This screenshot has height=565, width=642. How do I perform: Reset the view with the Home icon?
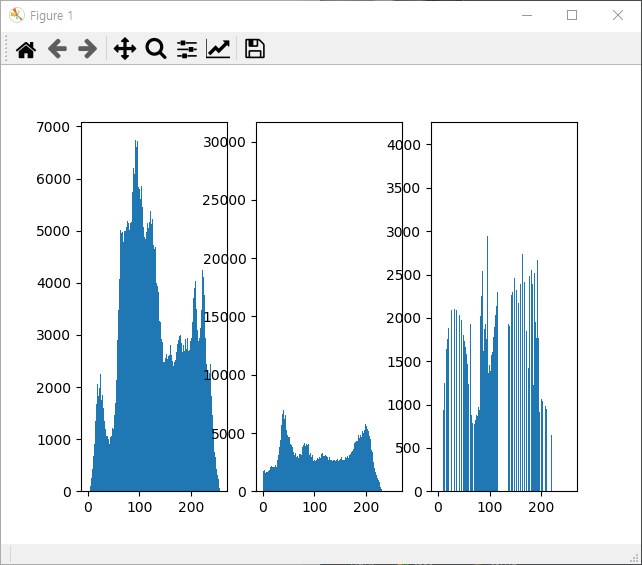click(x=26, y=49)
